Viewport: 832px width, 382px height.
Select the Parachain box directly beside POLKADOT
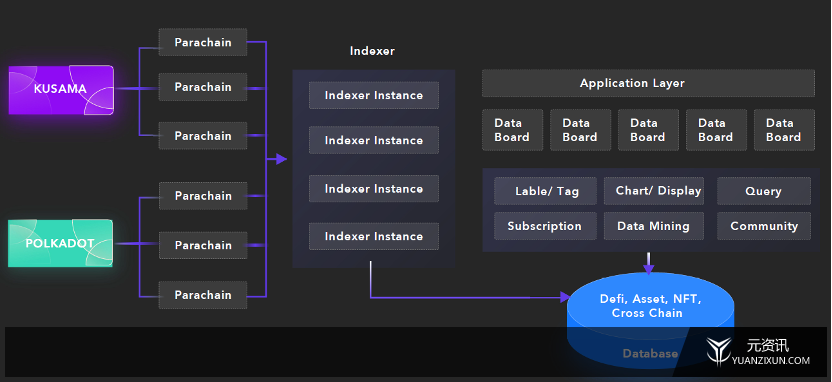click(203, 245)
